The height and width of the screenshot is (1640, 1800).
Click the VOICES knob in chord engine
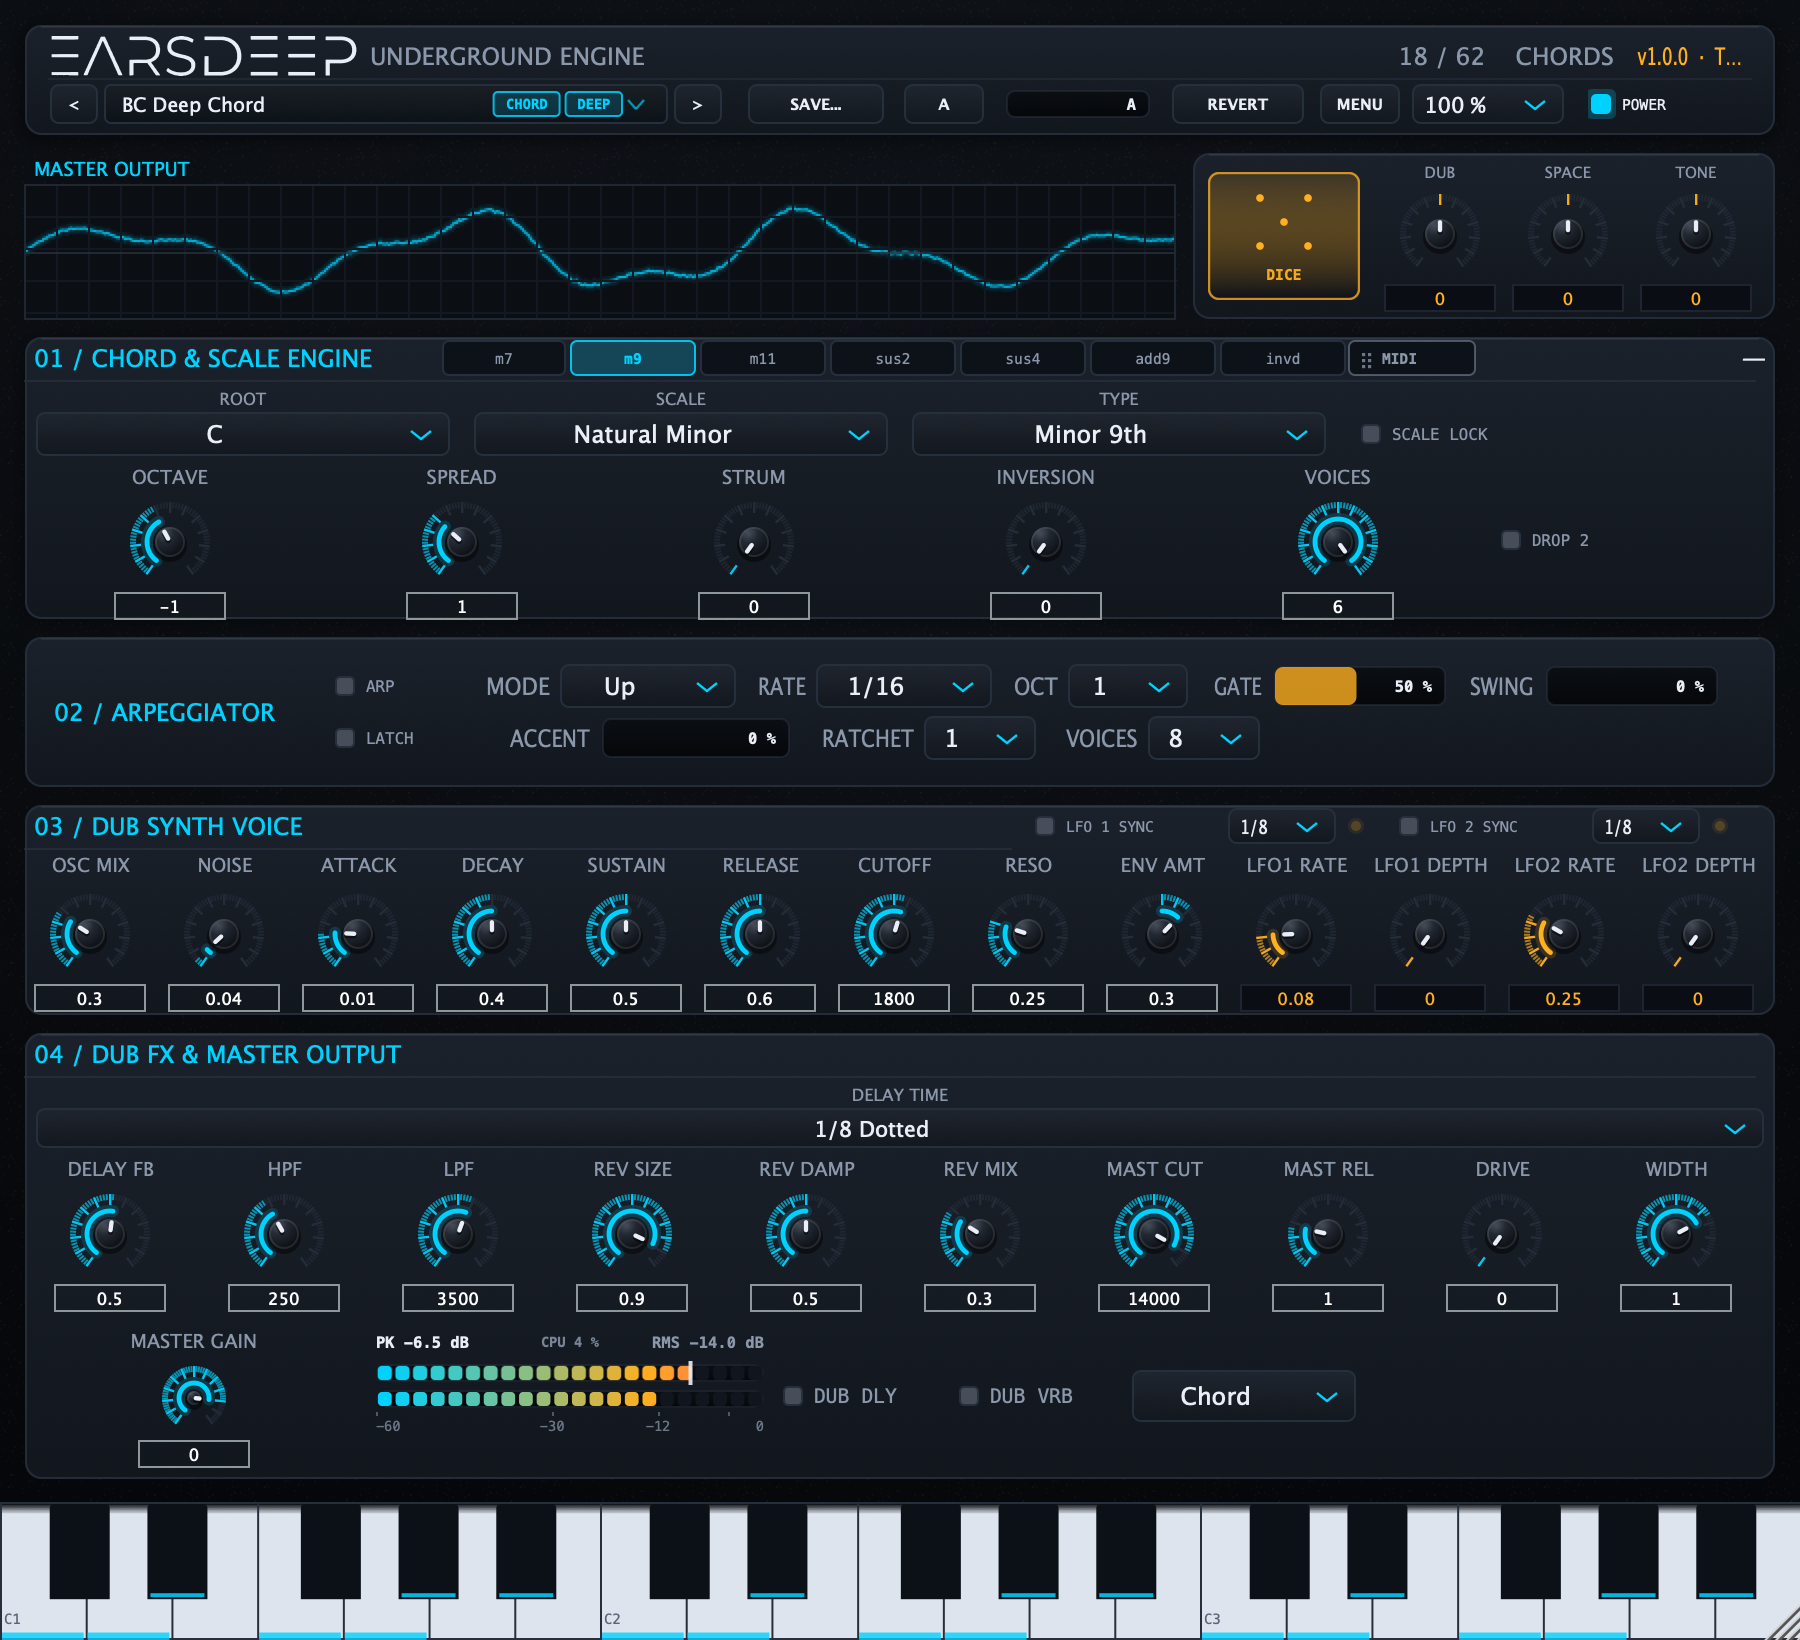point(1337,541)
